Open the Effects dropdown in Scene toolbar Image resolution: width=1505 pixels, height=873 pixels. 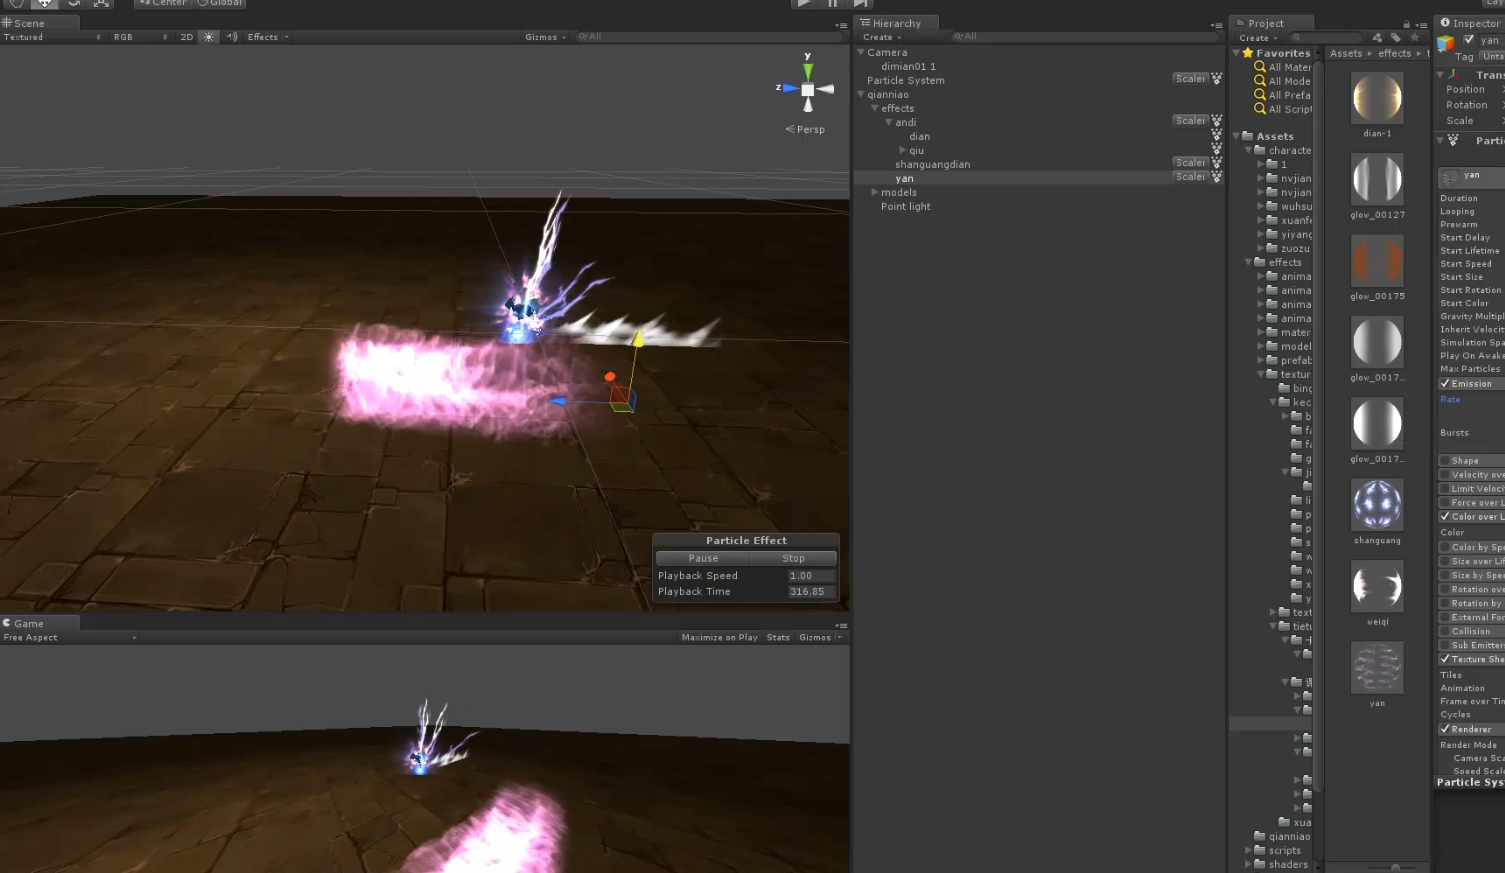(x=268, y=37)
